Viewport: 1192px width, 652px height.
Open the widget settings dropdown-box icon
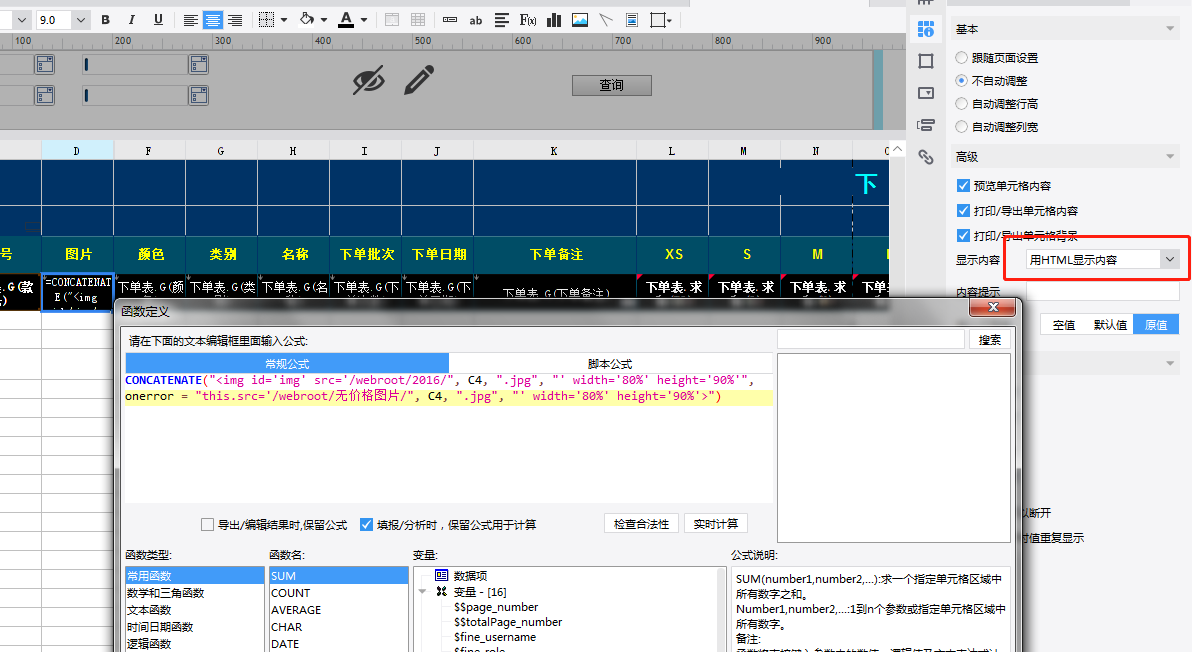[926, 93]
